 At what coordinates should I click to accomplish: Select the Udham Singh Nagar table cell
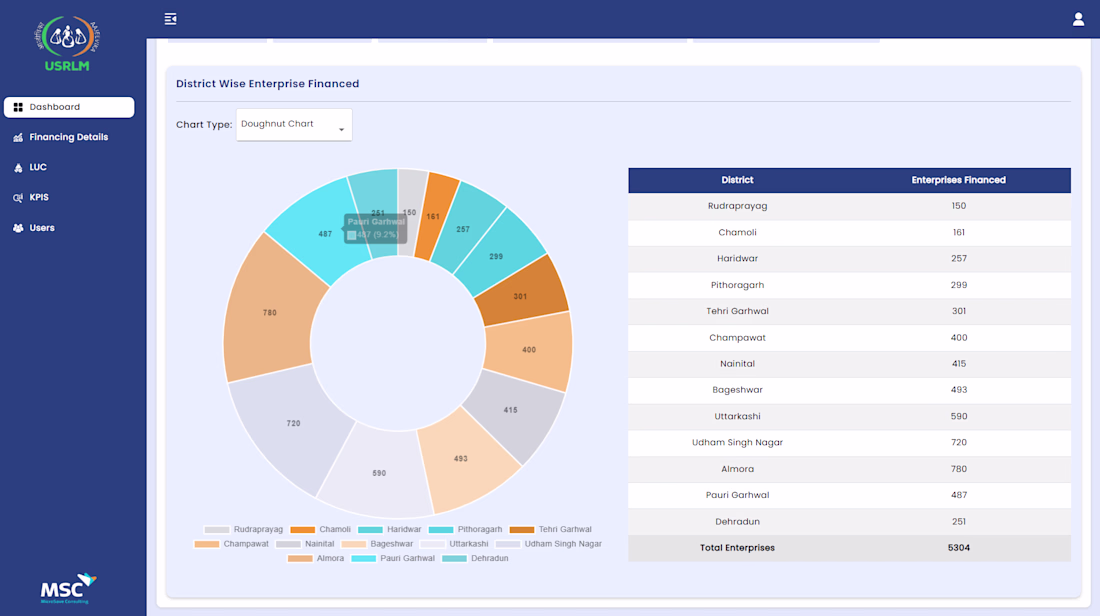coord(737,443)
